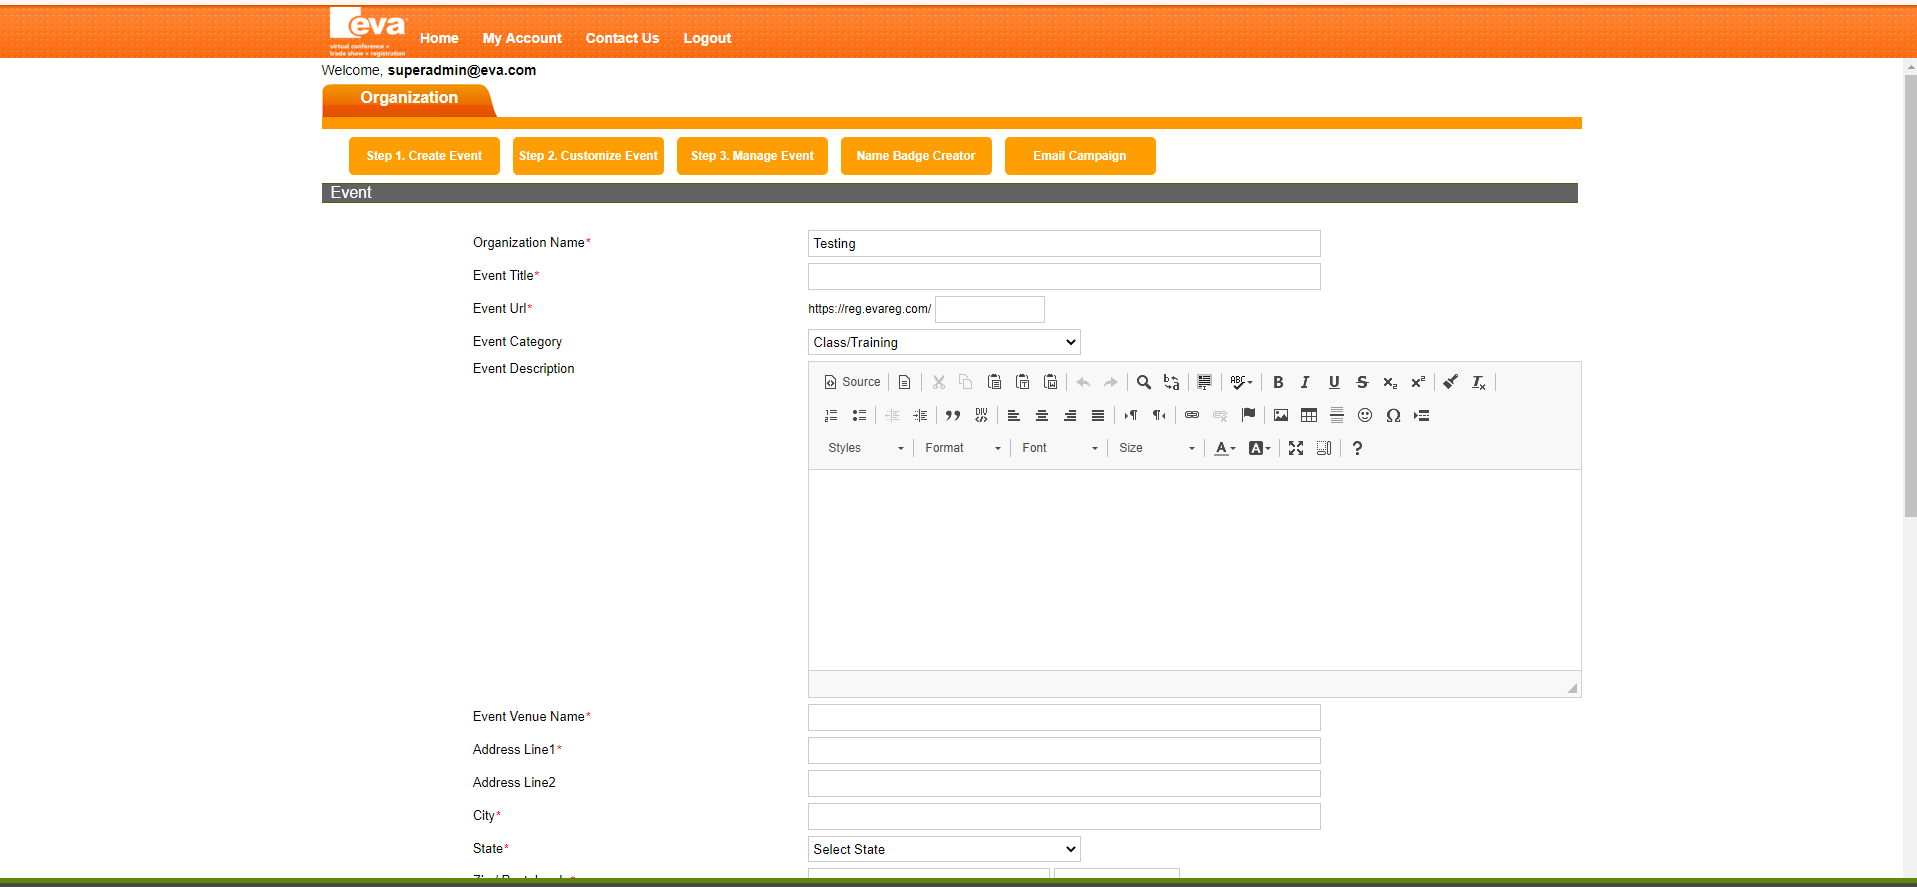Viewport: 1917px width, 887px height.
Task: Open the Background Color picker
Action: click(x=1260, y=448)
